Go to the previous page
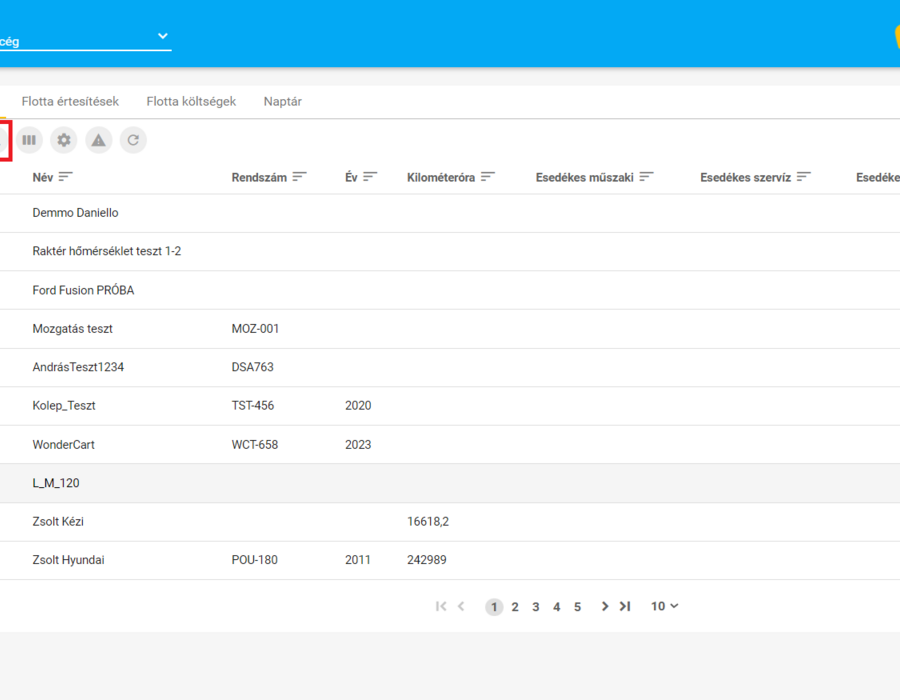900x700 pixels. (461, 606)
